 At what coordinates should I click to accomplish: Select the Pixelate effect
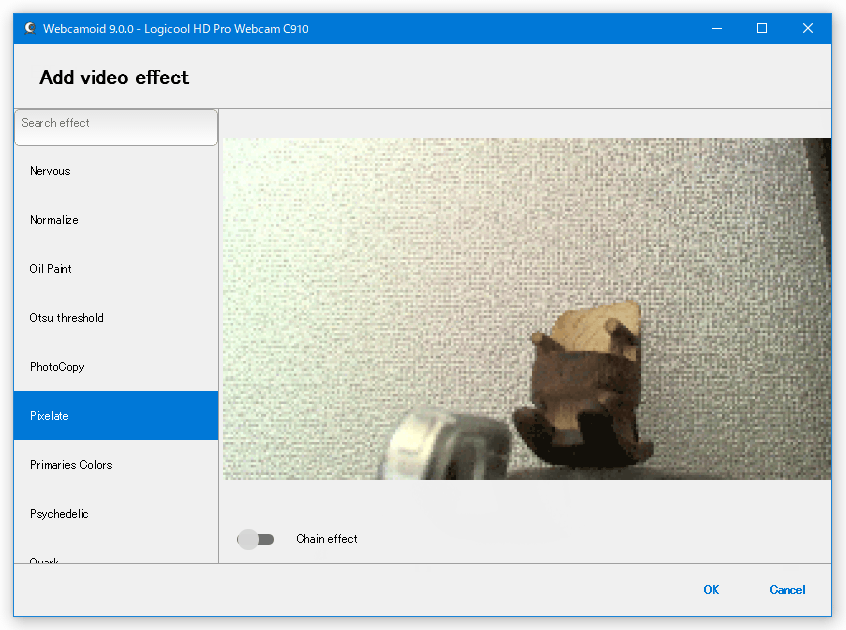[116, 416]
